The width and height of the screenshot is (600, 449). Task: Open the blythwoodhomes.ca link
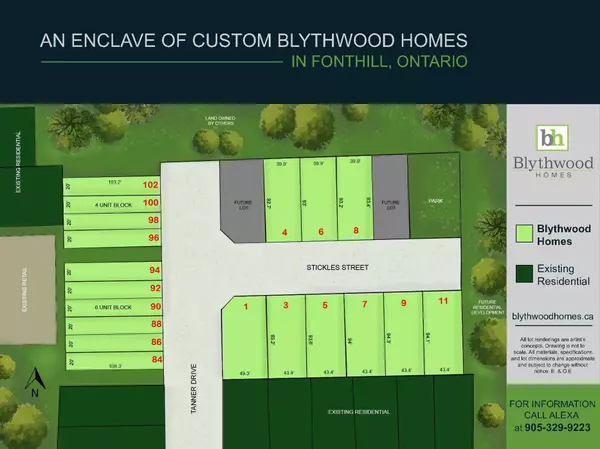(x=553, y=317)
